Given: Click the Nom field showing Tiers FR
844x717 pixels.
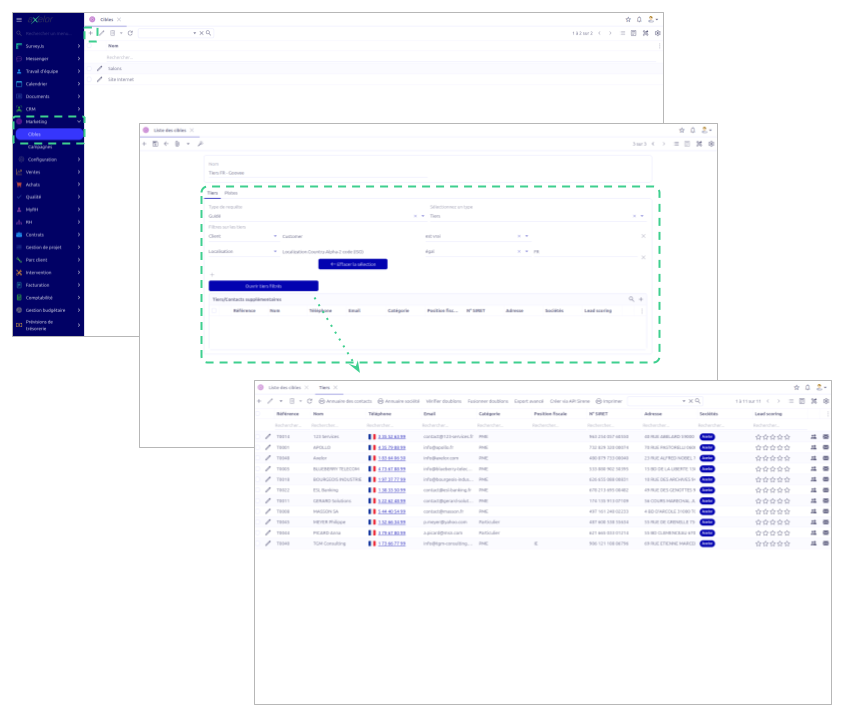Looking at the screenshot, I should tap(318, 173).
